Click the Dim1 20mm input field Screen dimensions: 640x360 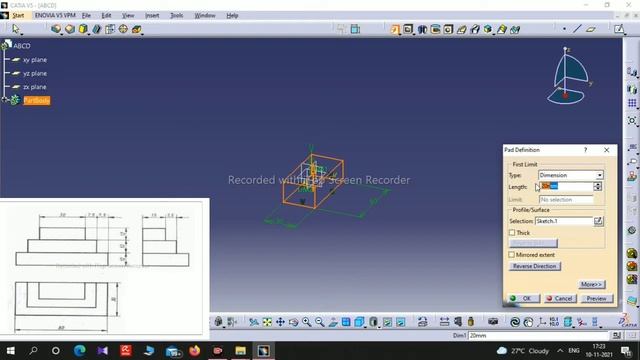click(x=539, y=336)
